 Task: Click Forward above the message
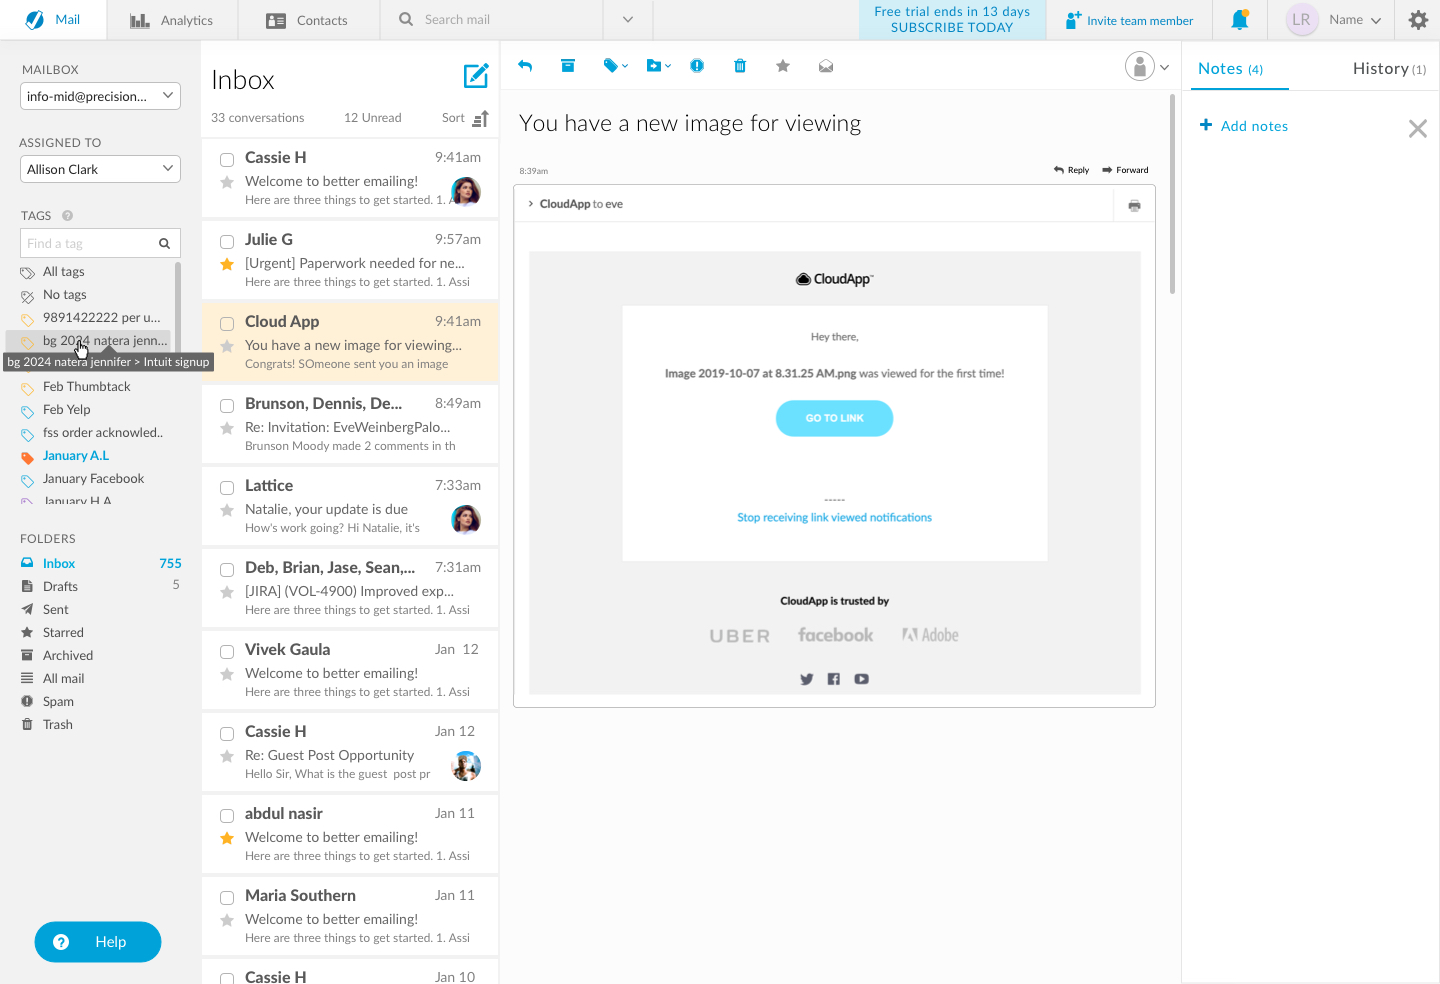(1125, 170)
